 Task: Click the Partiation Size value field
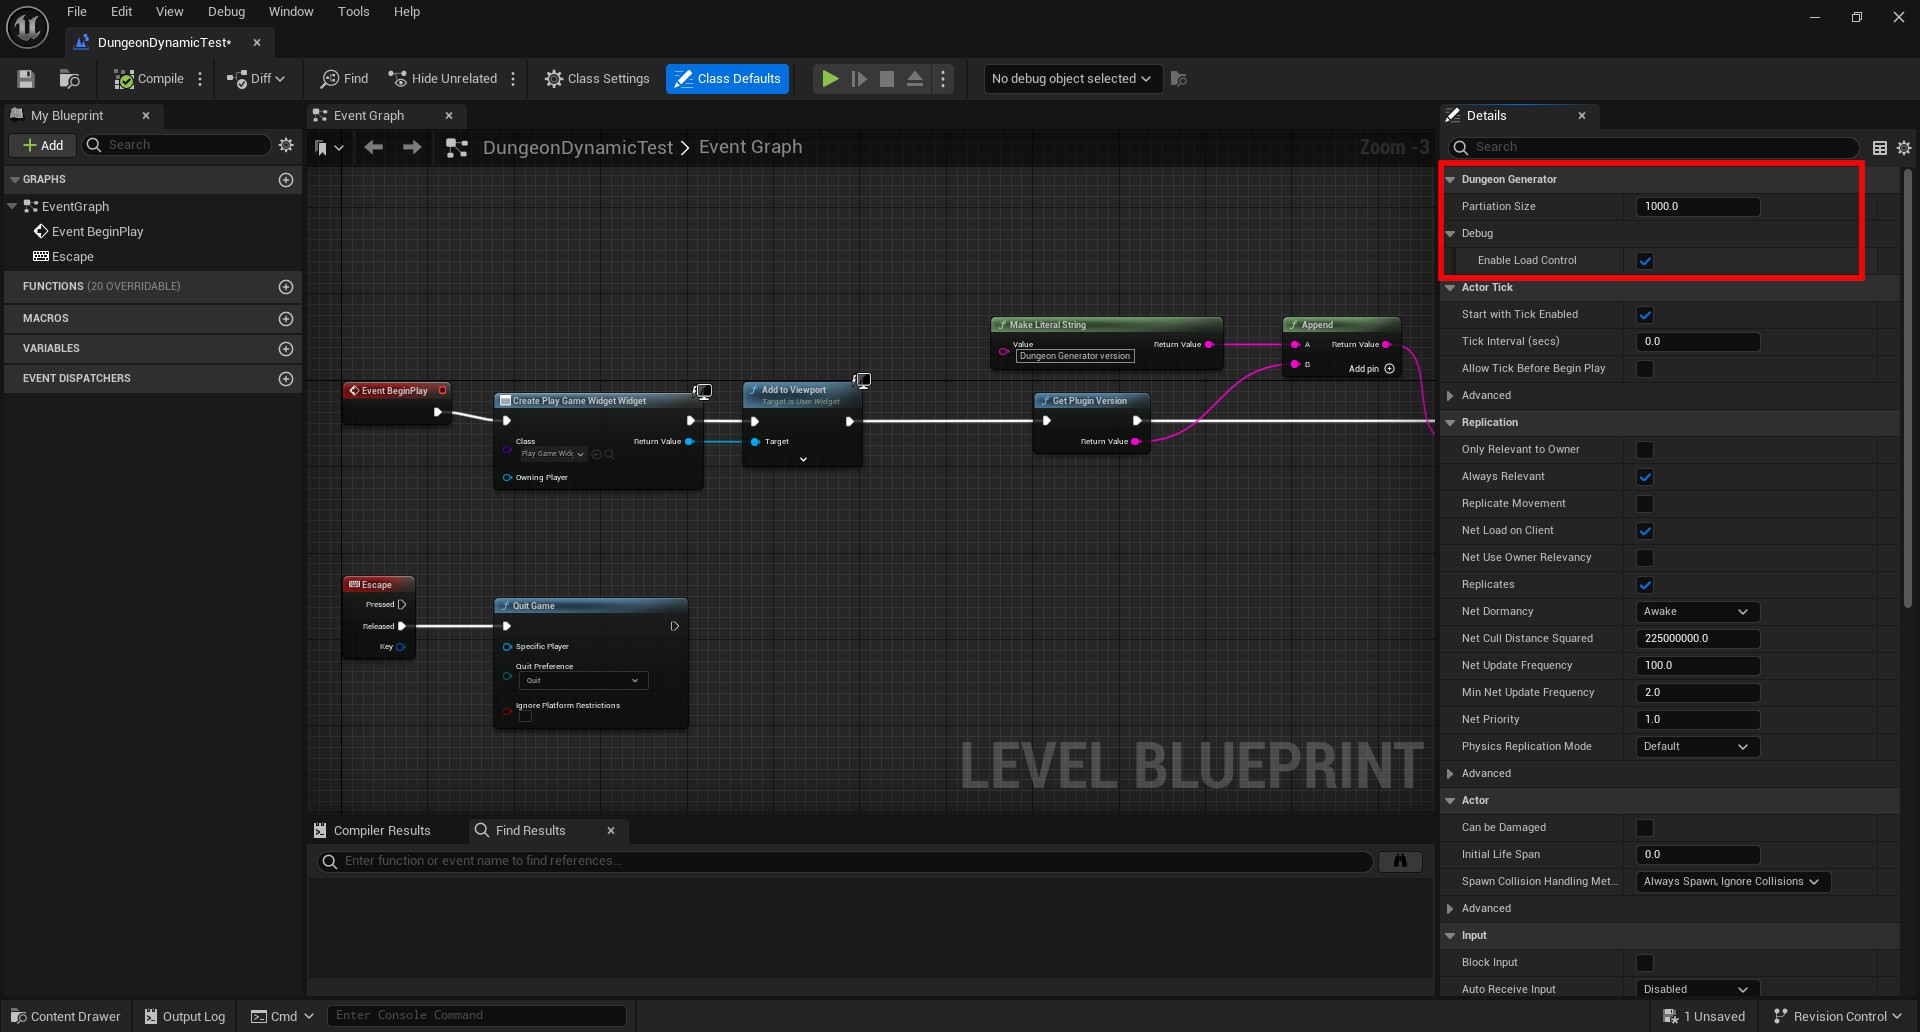point(1697,207)
